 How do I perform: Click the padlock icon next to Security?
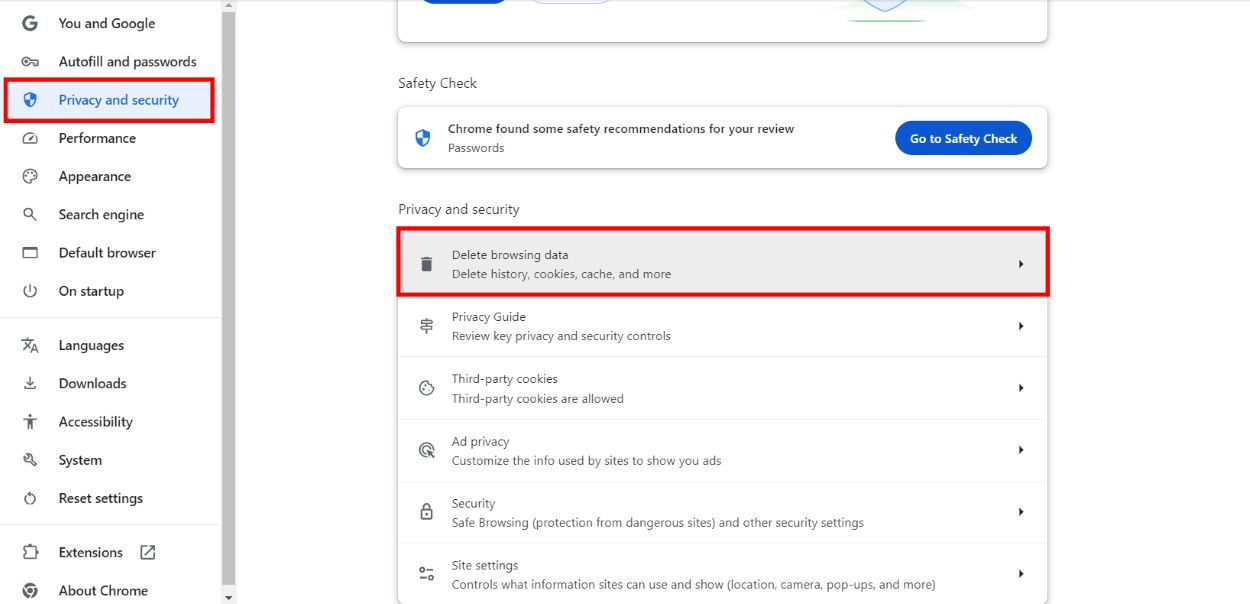tap(426, 512)
